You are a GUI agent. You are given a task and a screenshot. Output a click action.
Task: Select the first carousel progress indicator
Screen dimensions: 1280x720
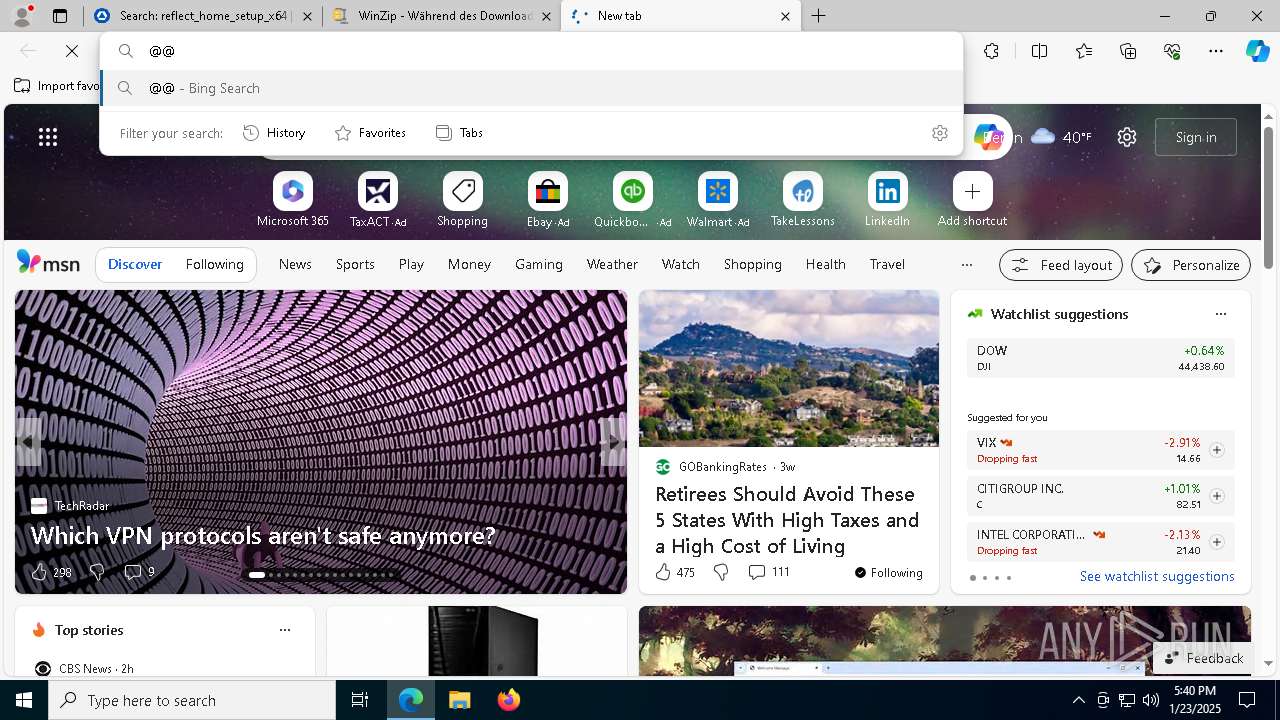pyautogui.click(x=257, y=575)
